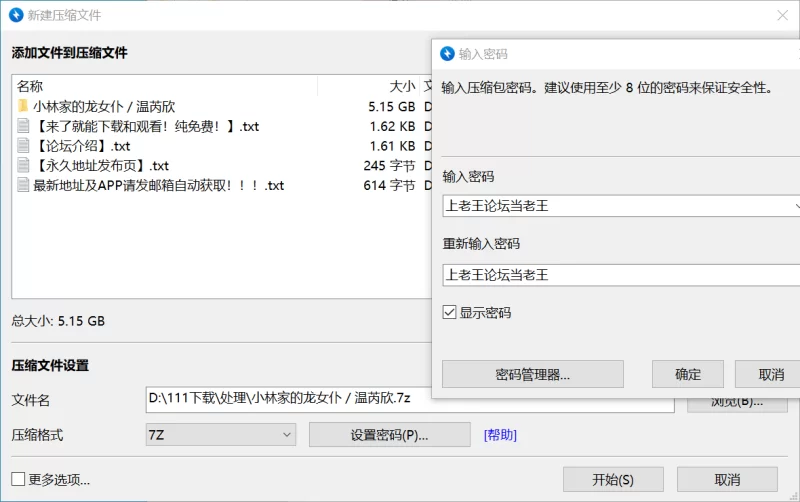This screenshot has width=800, height=502.
Task: Close the 新建压缩文件 window
Action: point(782,15)
